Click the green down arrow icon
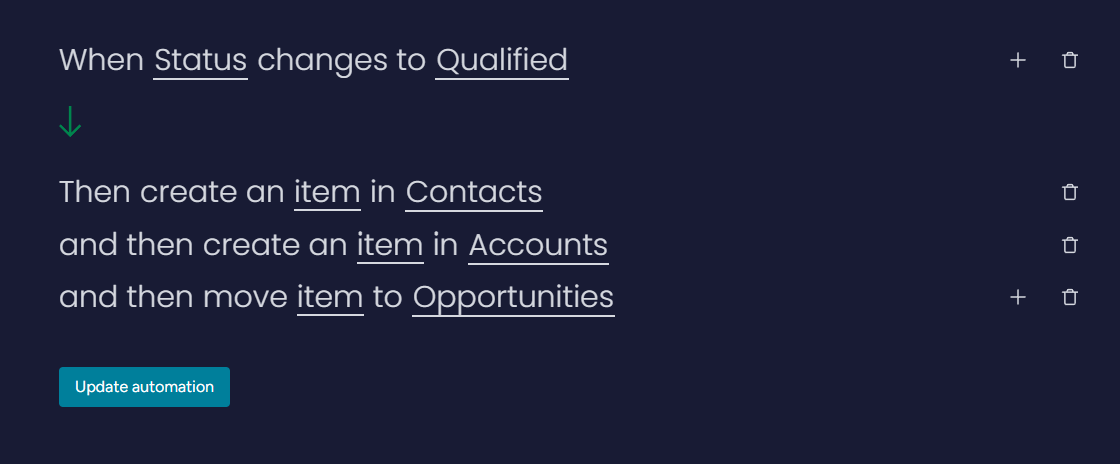1120x464 pixels. (70, 122)
